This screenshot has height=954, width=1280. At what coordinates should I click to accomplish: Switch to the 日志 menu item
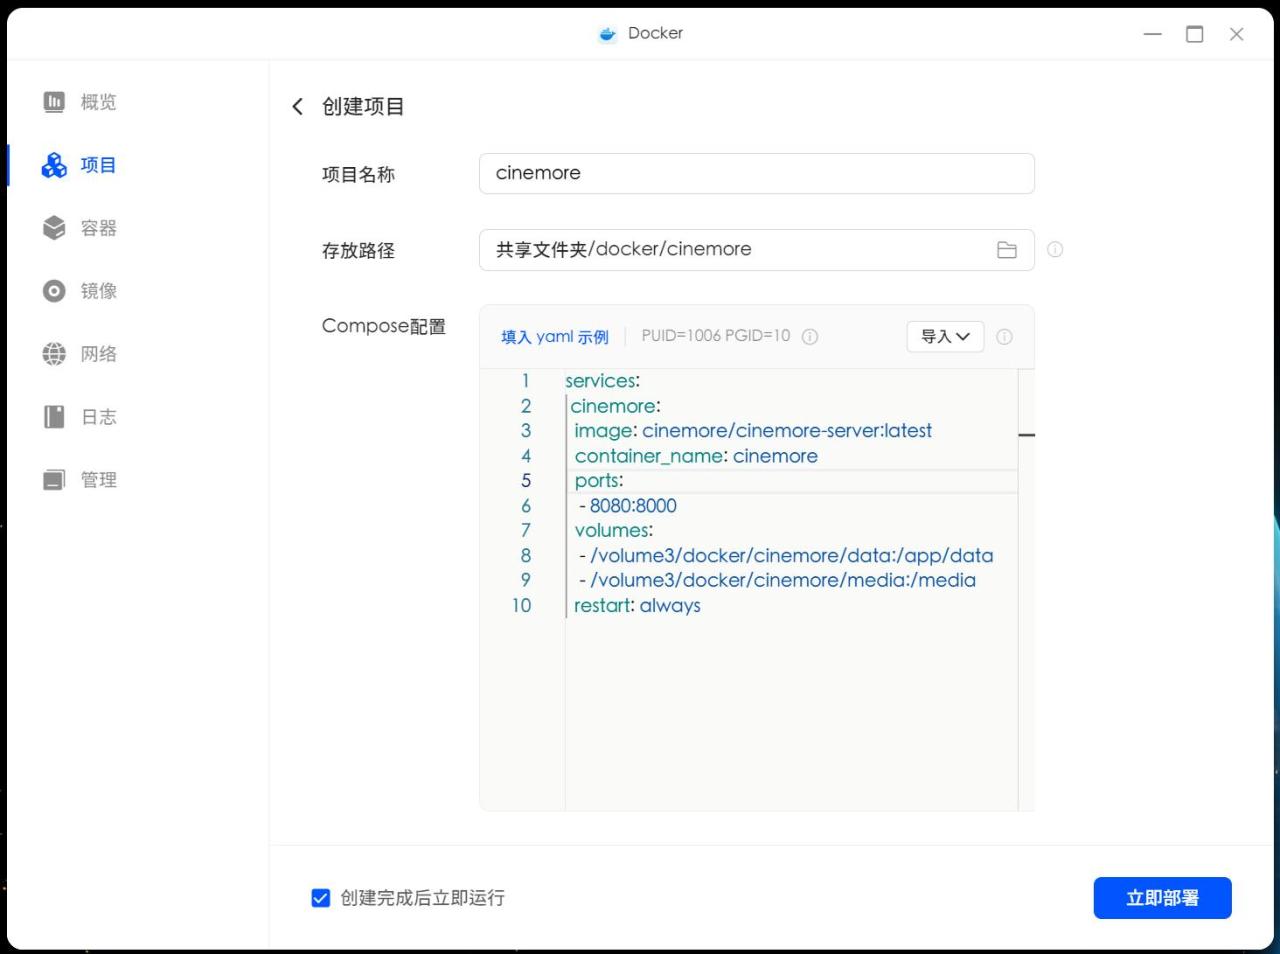(81, 417)
